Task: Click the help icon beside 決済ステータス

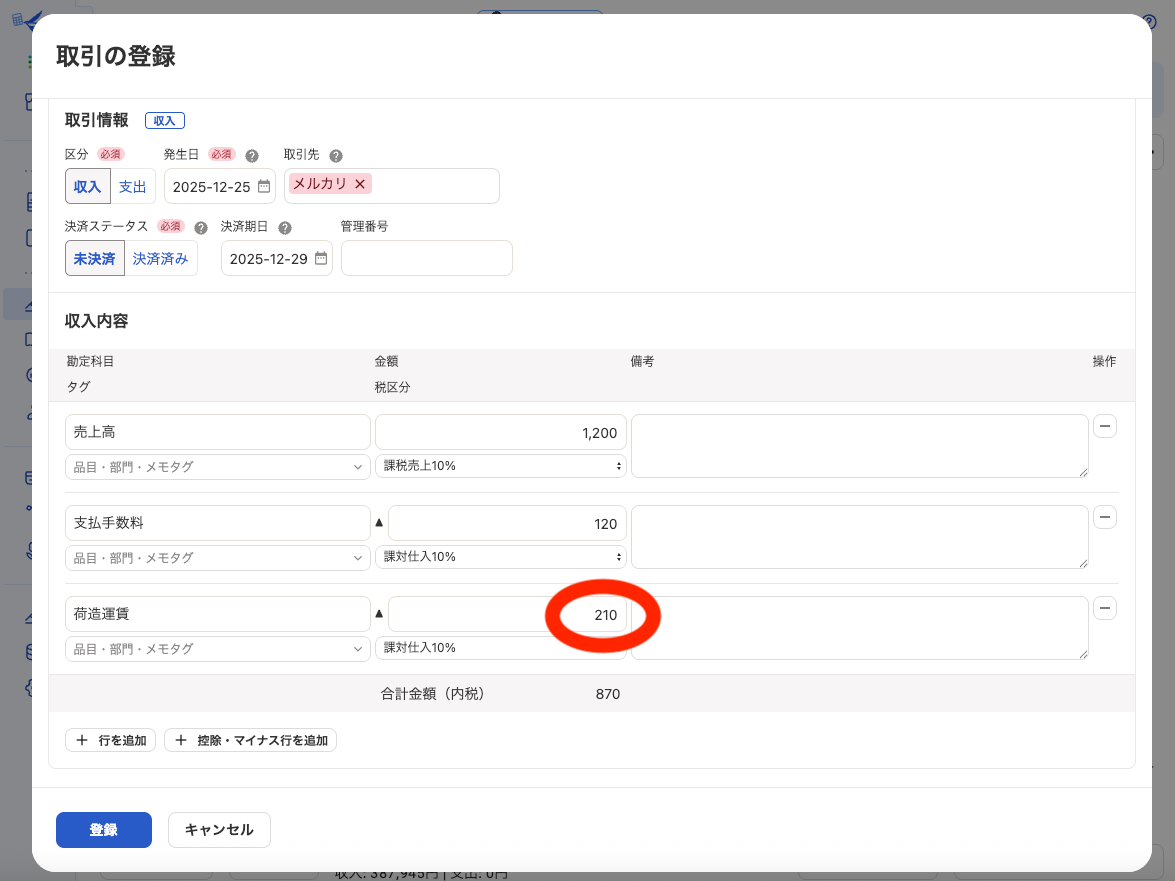Action: (x=201, y=228)
